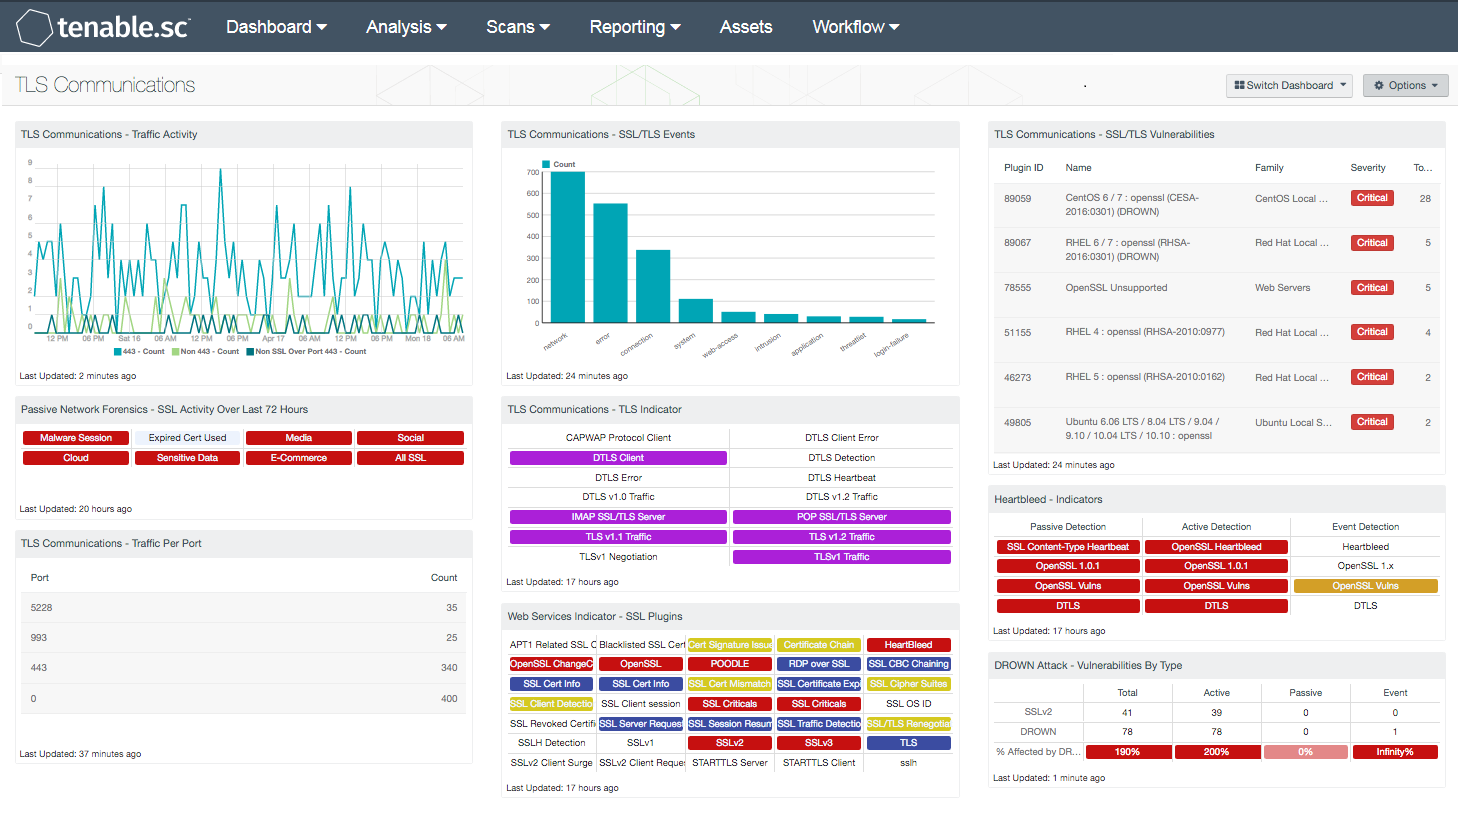Click the Critical badge for plugin 51155

pyautogui.click(x=1372, y=332)
